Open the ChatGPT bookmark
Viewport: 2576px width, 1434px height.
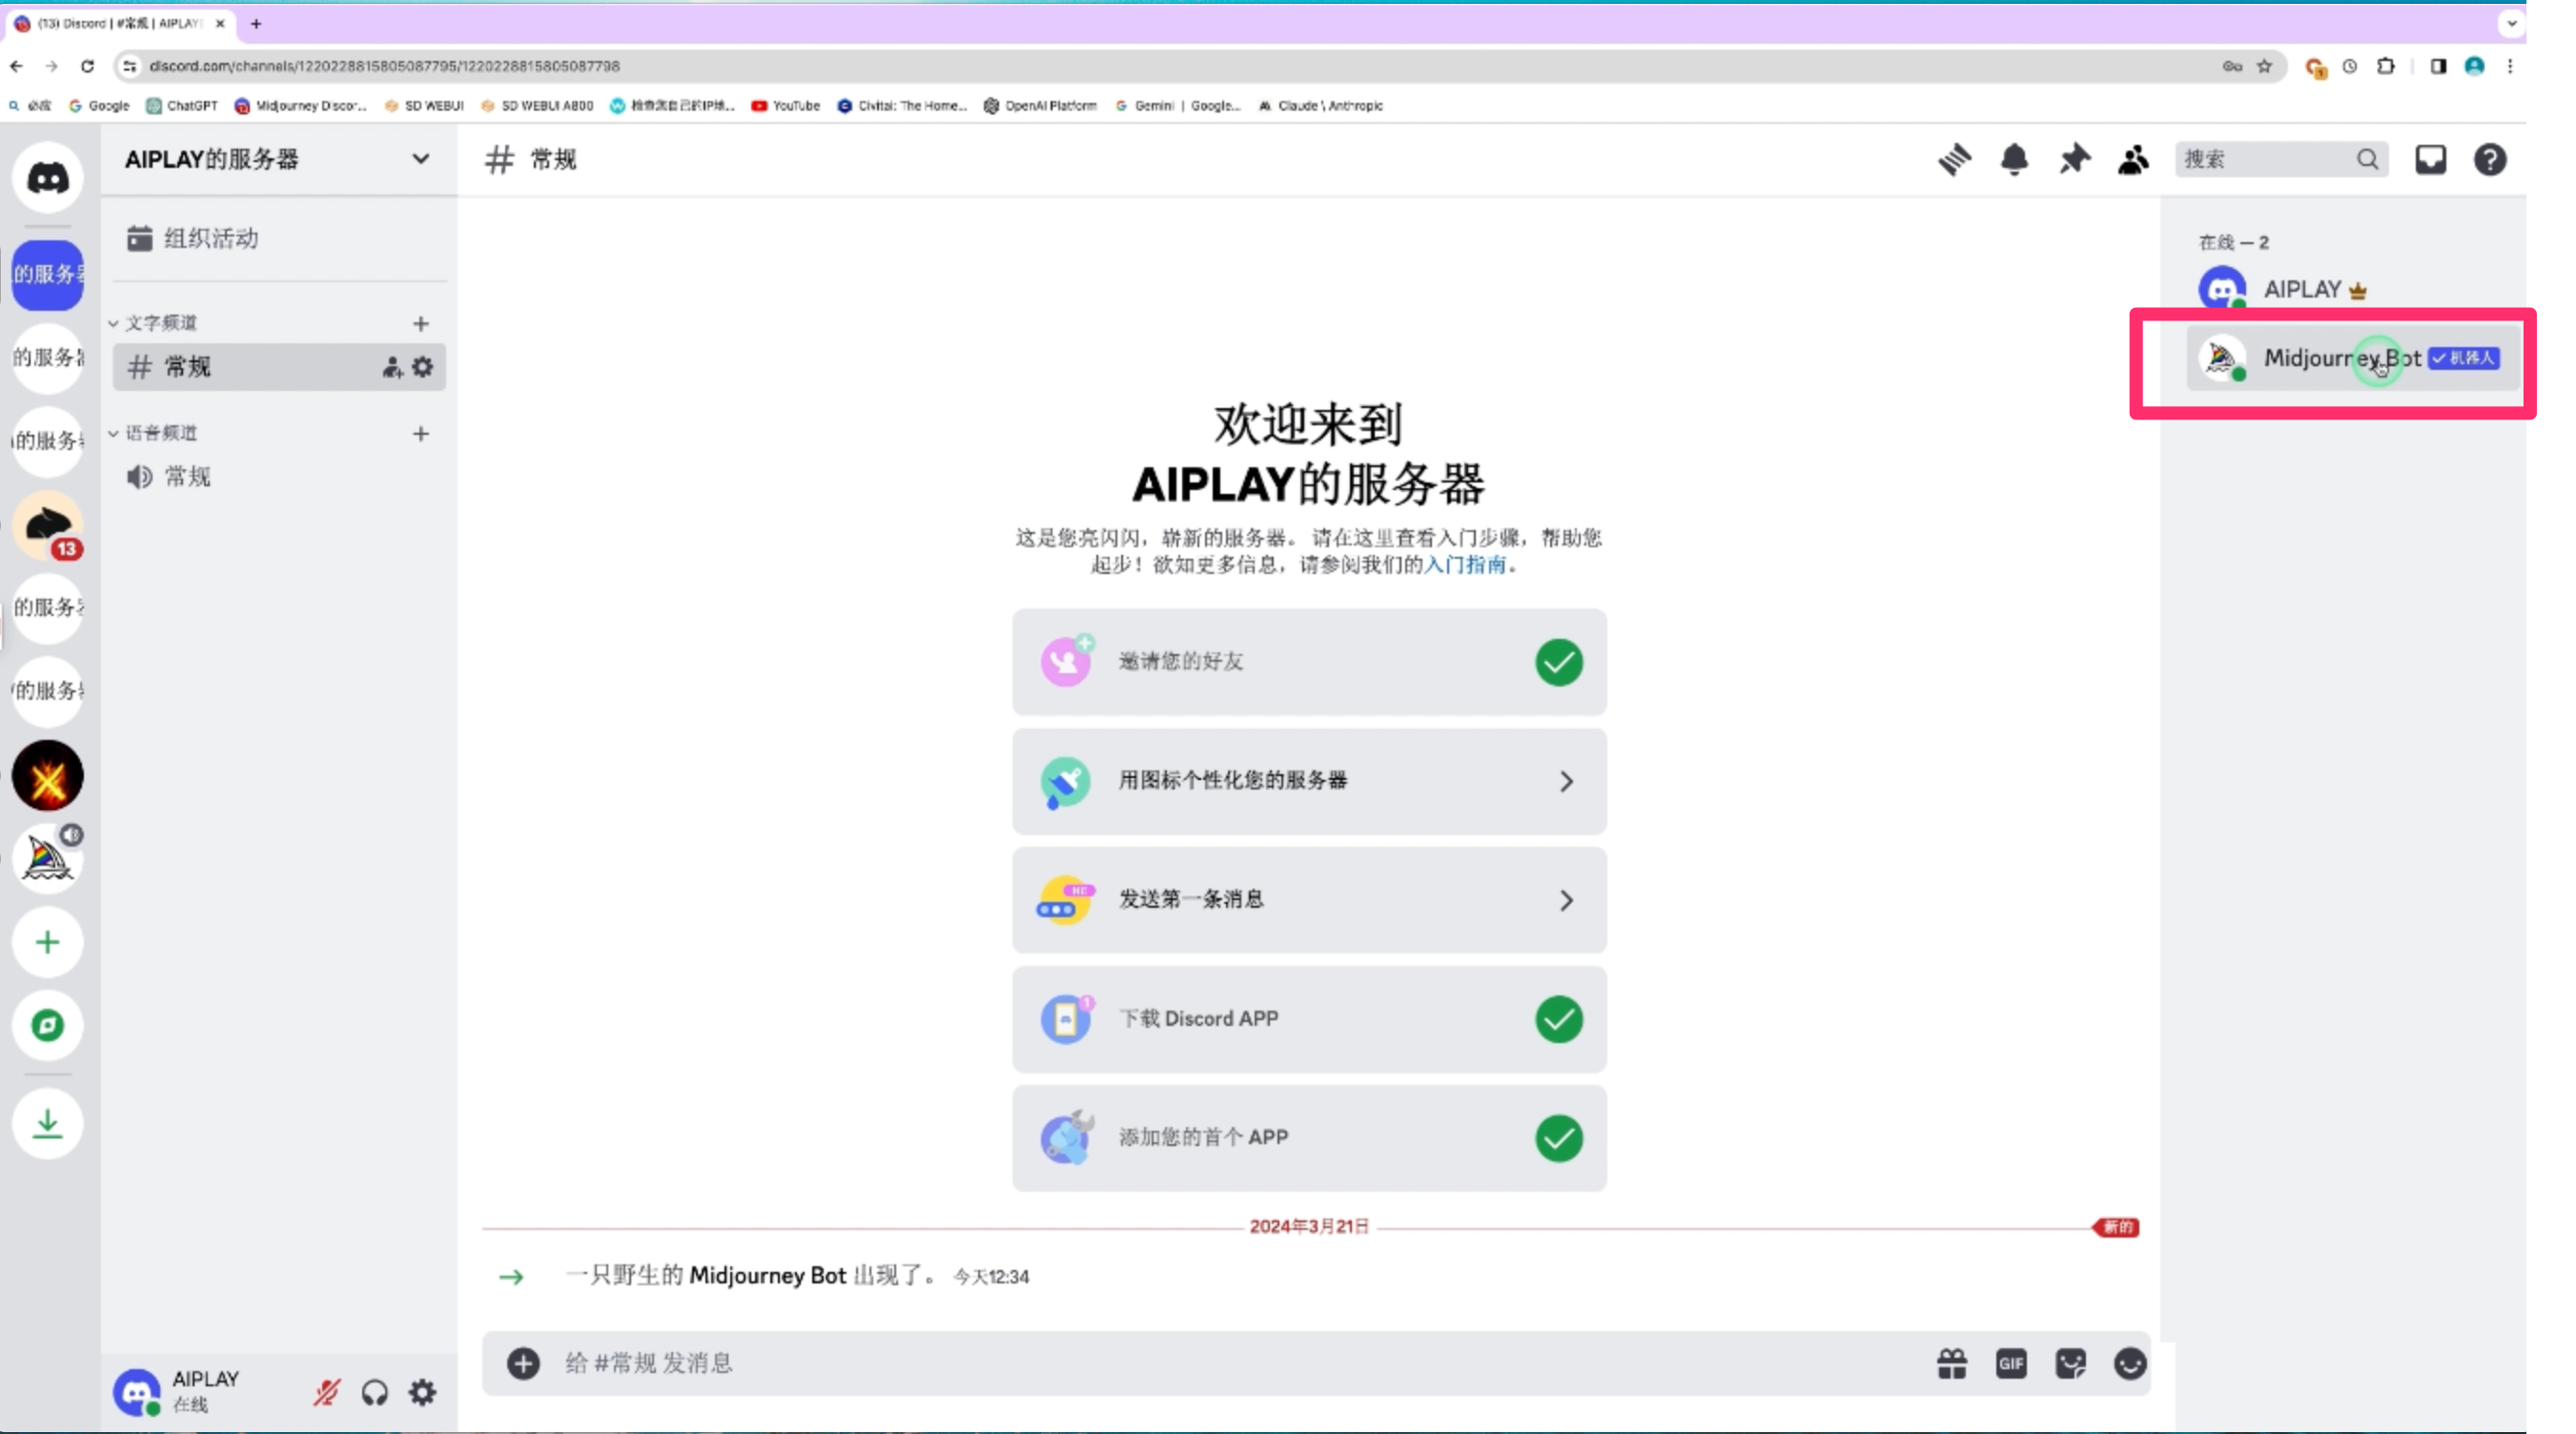181,105
